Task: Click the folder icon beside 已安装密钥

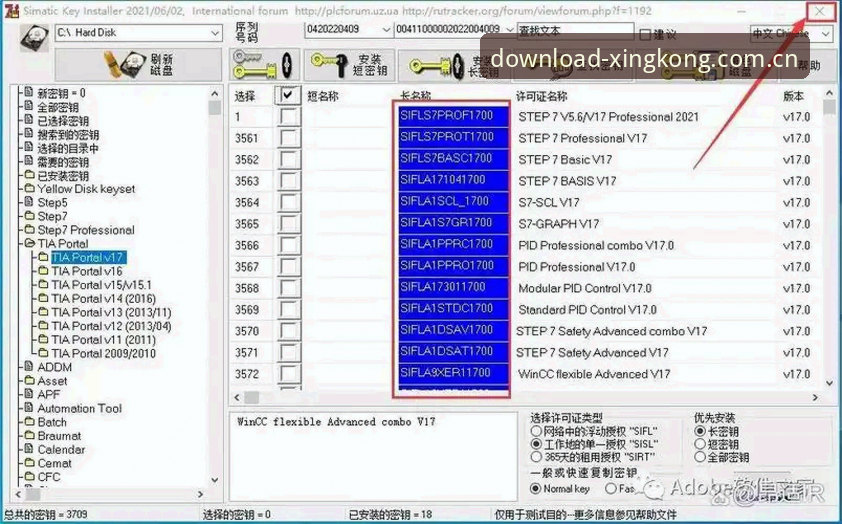Action: [x=29, y=175]
